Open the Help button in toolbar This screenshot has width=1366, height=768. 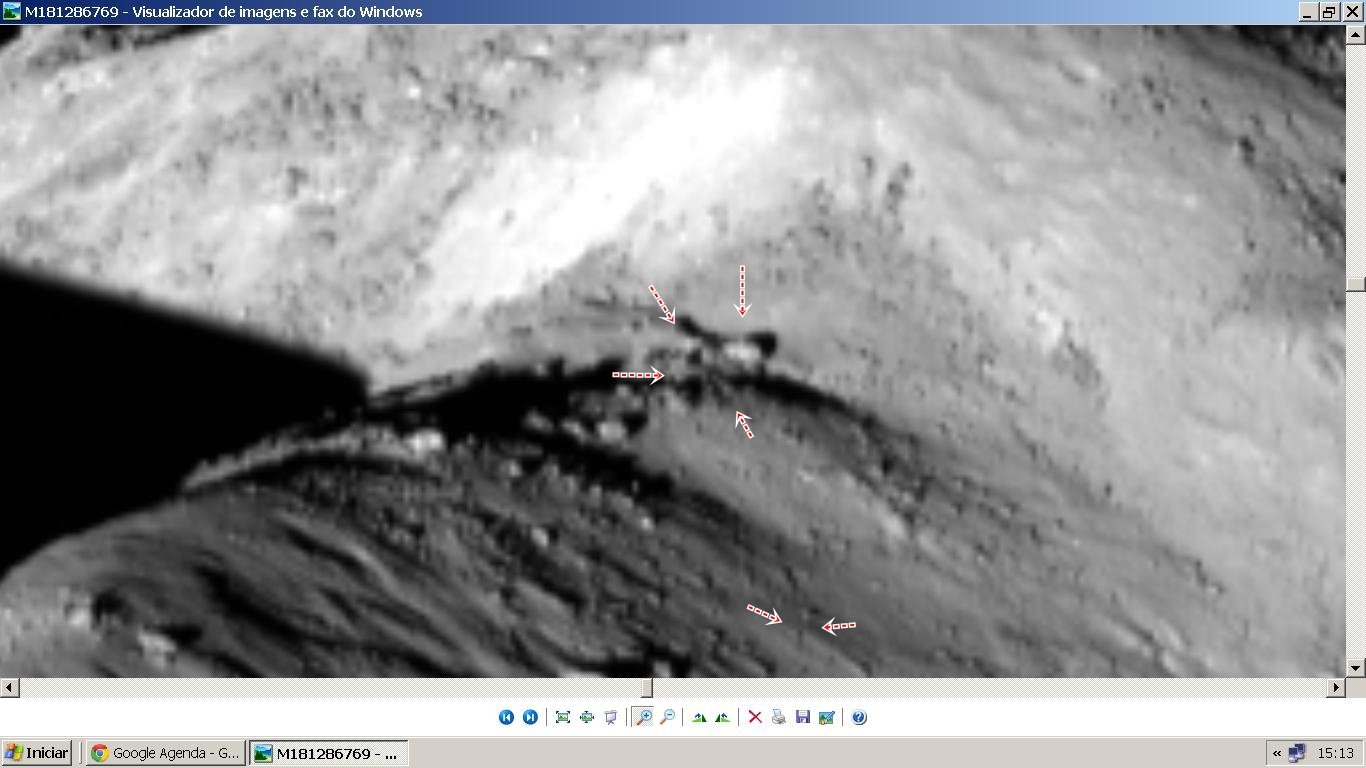[x=859, y=717]
